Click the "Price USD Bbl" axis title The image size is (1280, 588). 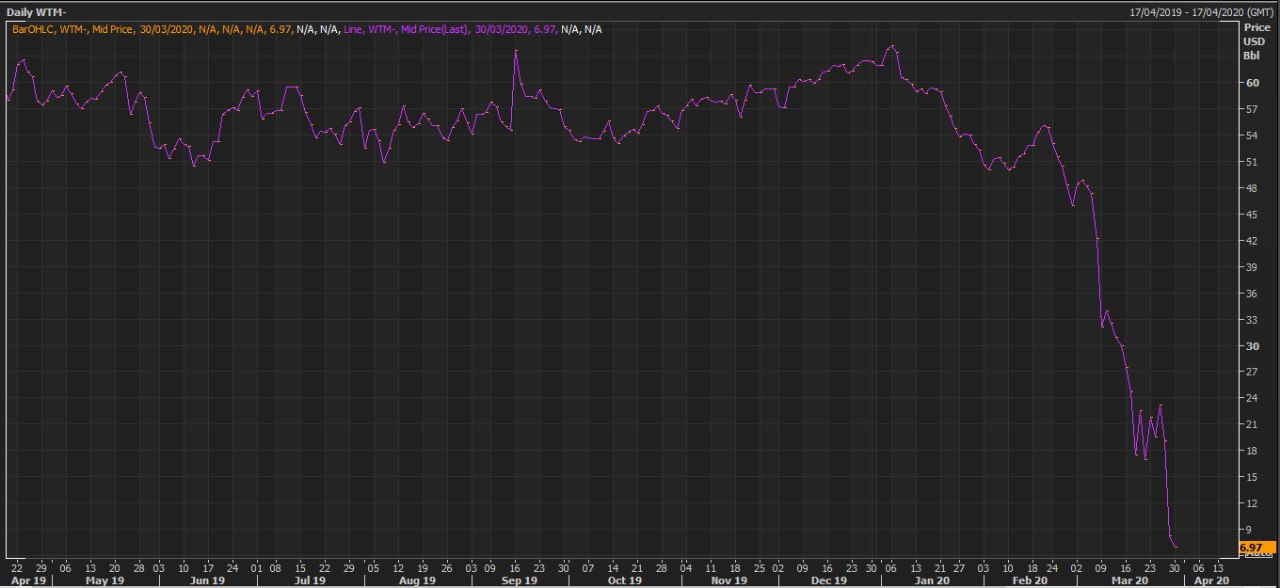pos(1255,42)
